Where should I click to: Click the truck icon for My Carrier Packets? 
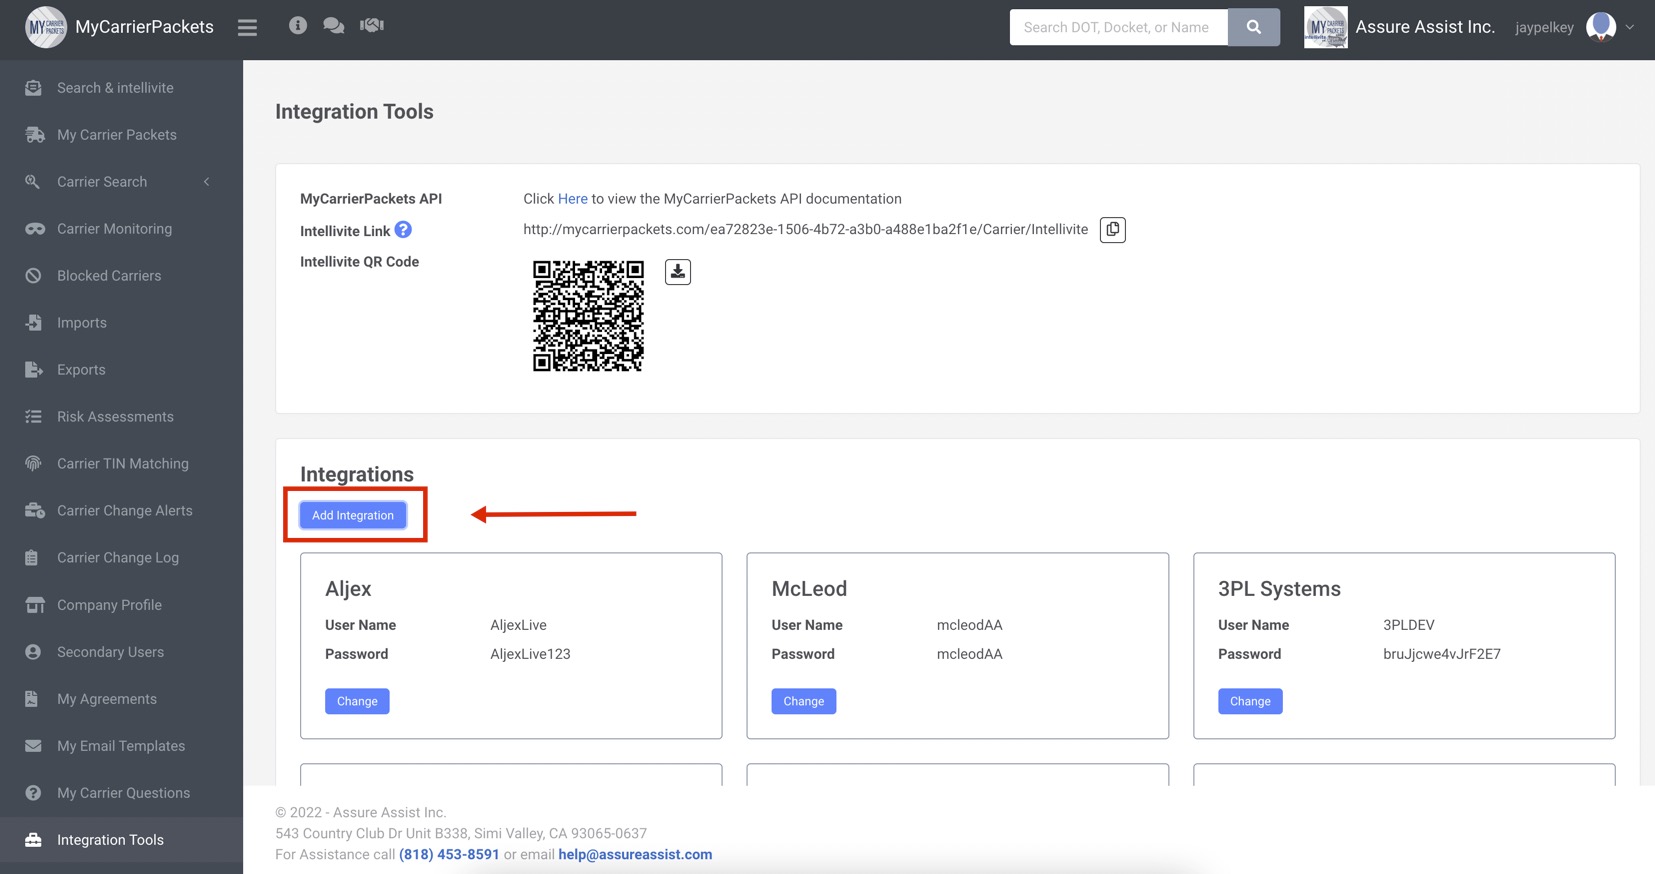point(34,135)
